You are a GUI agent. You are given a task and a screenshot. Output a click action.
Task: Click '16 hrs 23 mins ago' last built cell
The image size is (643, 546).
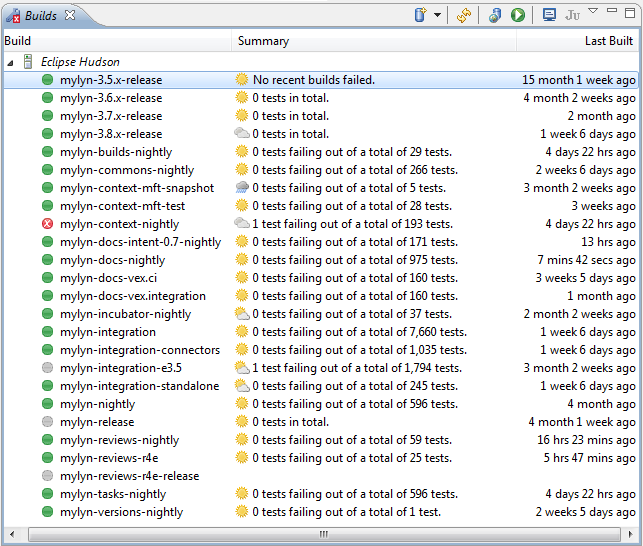(x=586, y=440)
